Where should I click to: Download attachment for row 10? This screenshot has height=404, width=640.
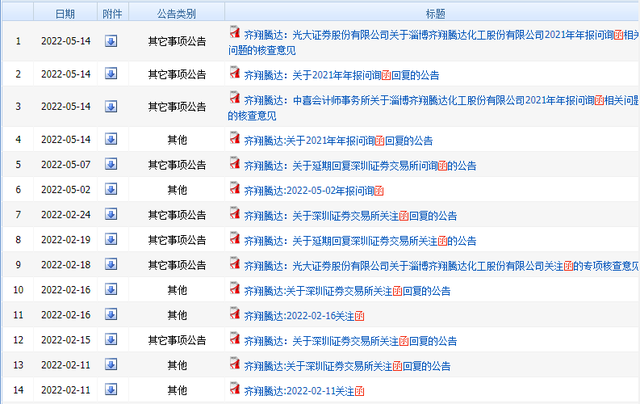(111, 290)
